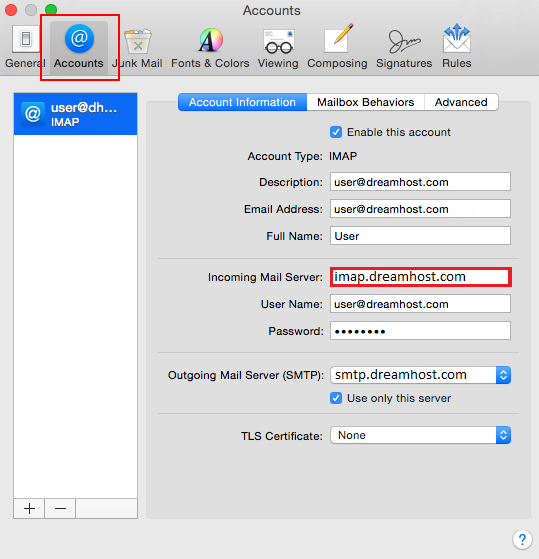
Task: Remove account with the minus button
Action: coord(60,508)
